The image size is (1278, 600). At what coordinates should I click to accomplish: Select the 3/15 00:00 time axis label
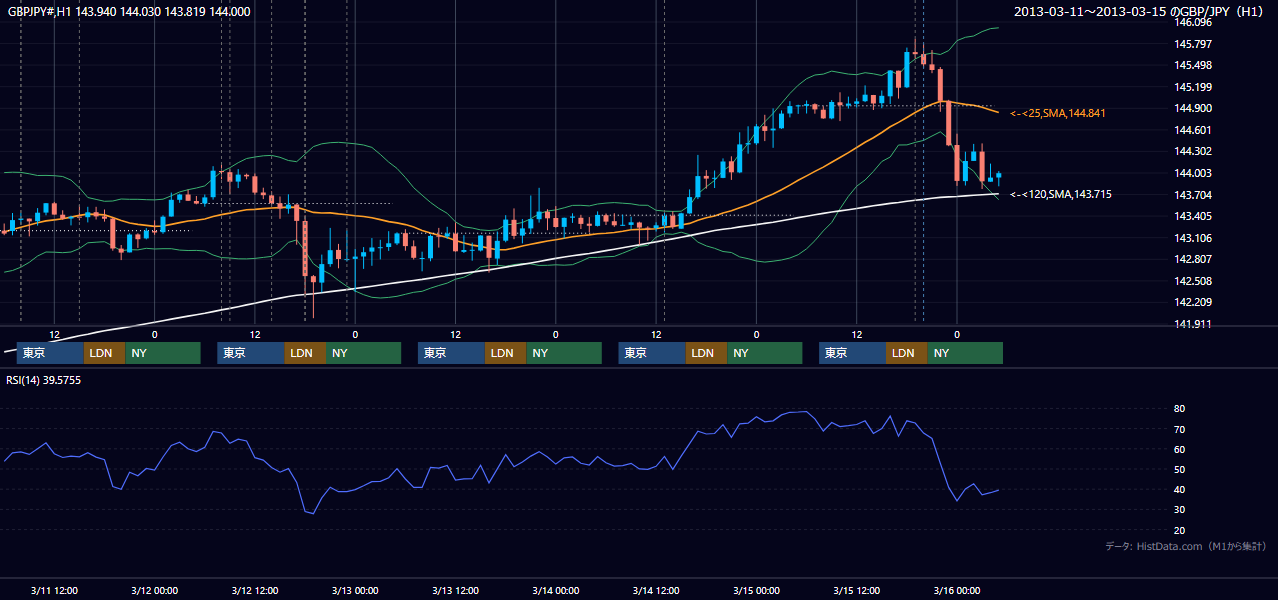point(756,590)
